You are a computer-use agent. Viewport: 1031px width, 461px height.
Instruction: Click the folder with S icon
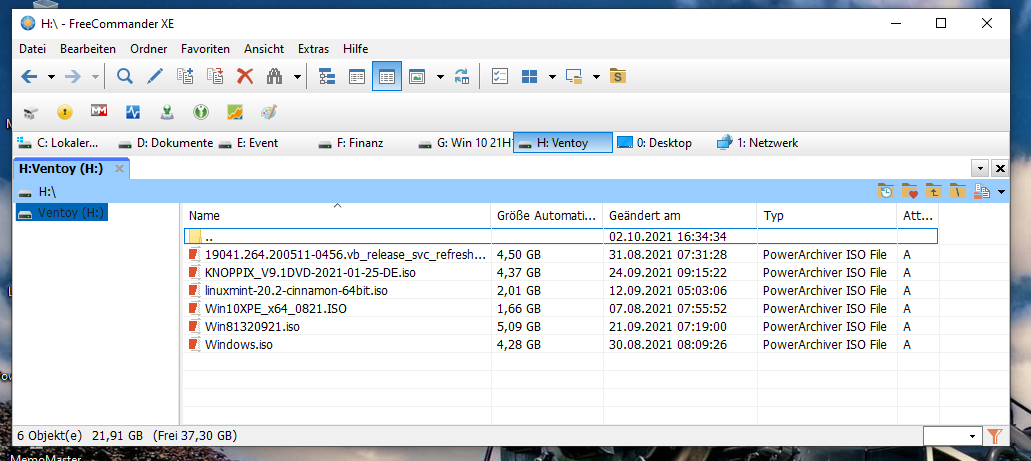click(617, 76)
